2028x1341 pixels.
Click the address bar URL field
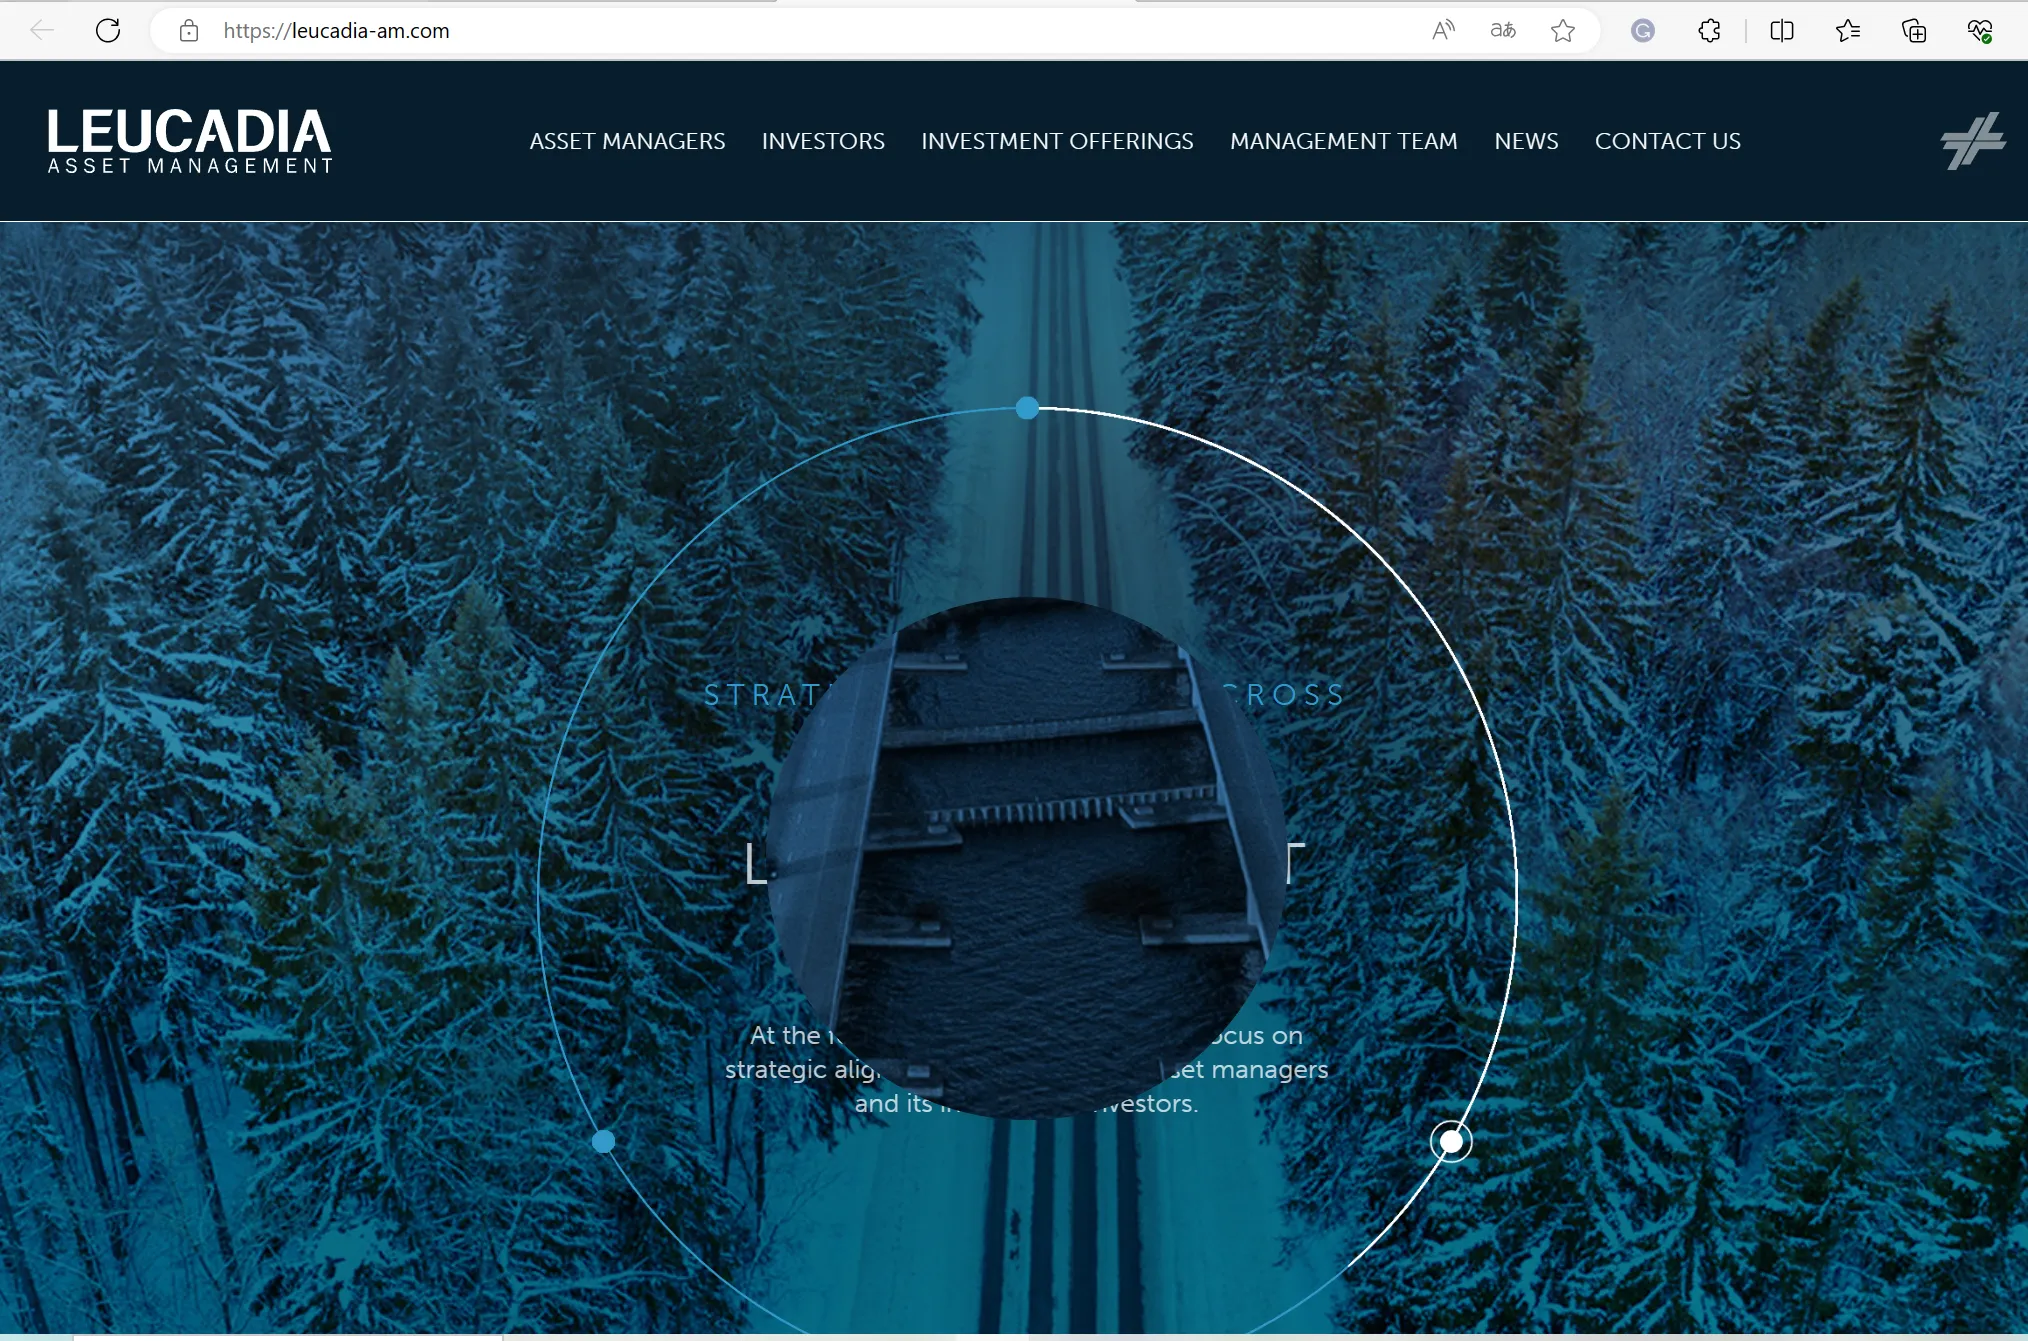790,31
